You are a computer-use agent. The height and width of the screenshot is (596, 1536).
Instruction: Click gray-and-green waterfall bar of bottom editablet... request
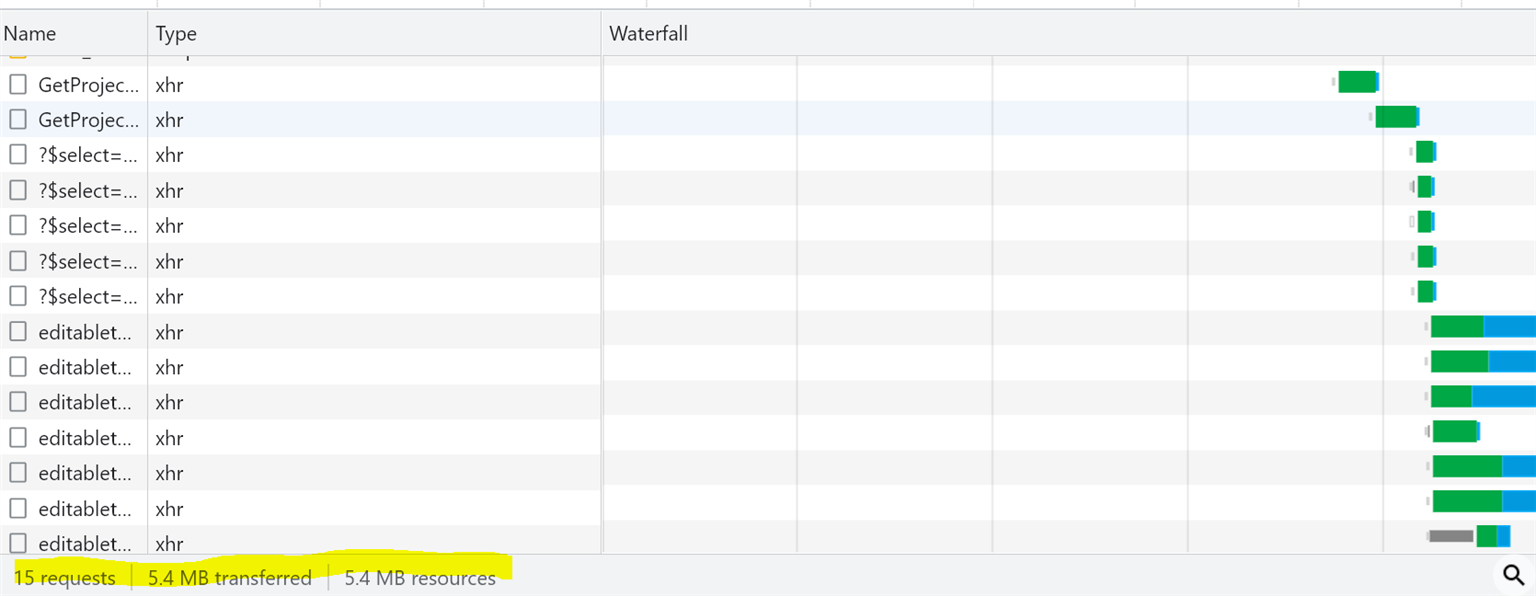coord(1470,536)
